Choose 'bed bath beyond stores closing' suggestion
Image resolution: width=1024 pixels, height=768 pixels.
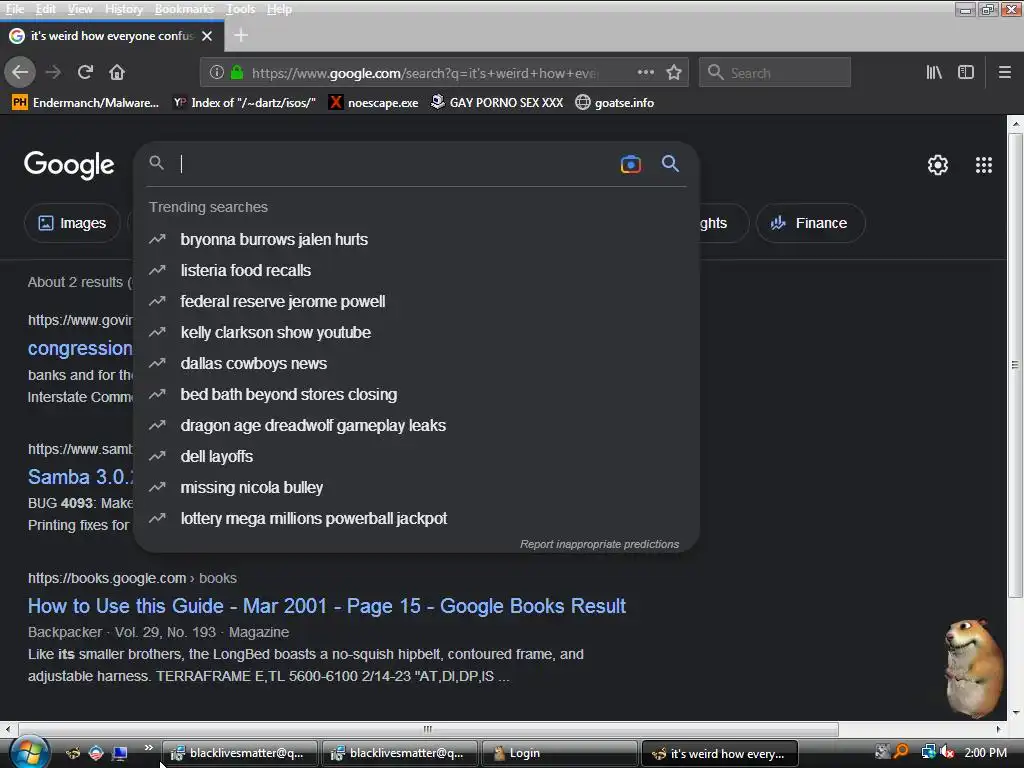click(x=416, y=394)
